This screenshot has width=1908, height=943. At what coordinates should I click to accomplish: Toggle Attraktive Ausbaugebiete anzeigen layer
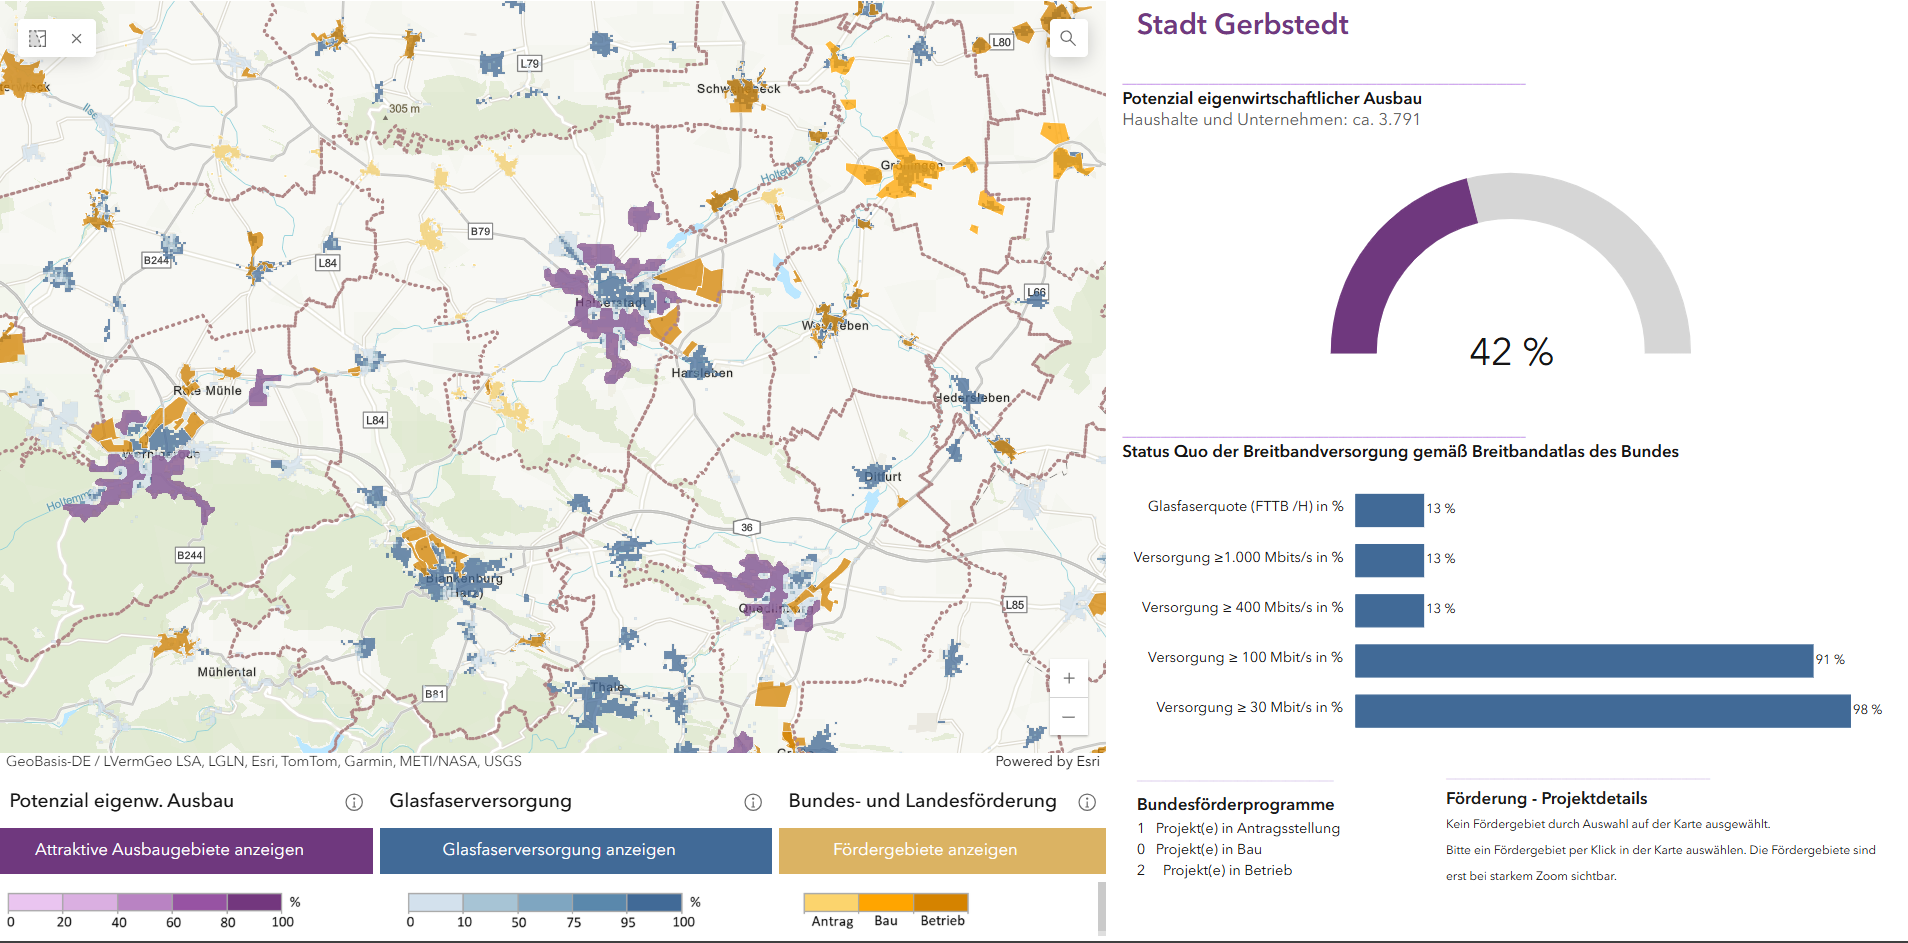[x=186, y=850]
